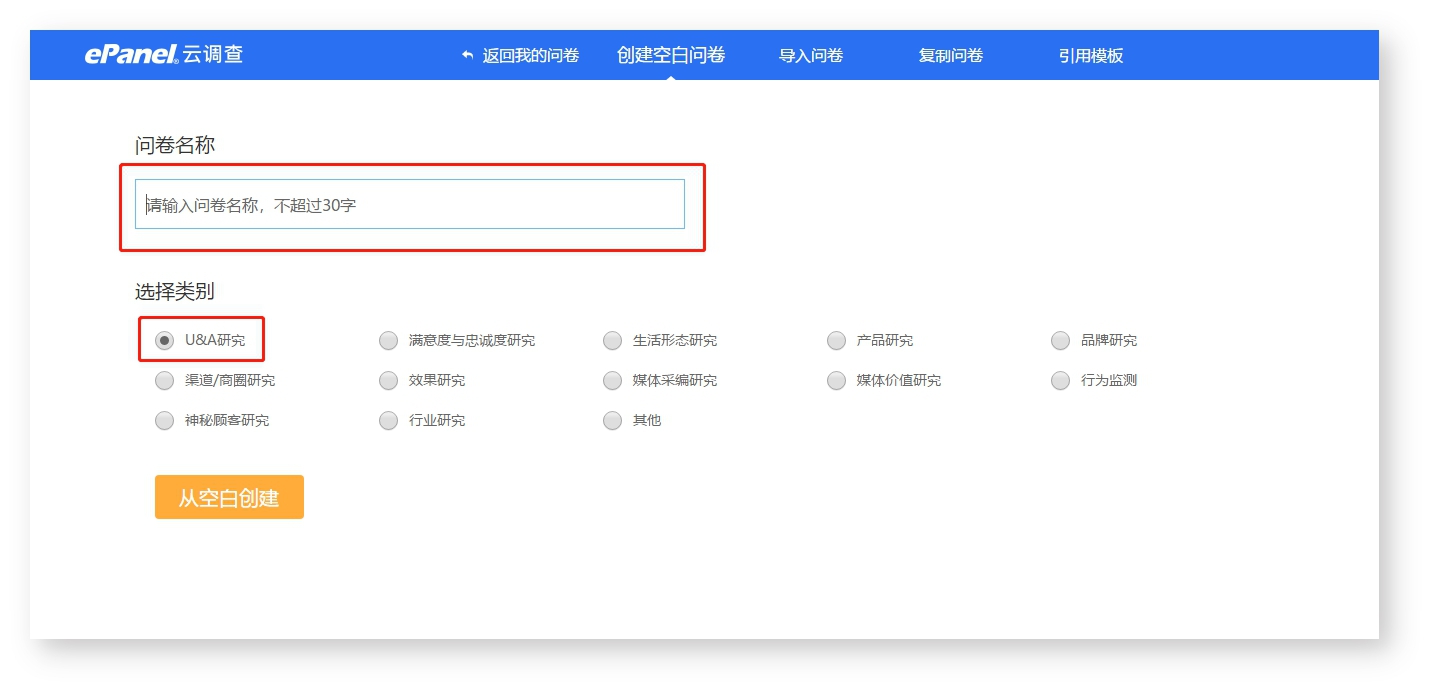1432x691 pixels.
Task: Select the 产品研究 radio button
Action: tap(836, 341)
